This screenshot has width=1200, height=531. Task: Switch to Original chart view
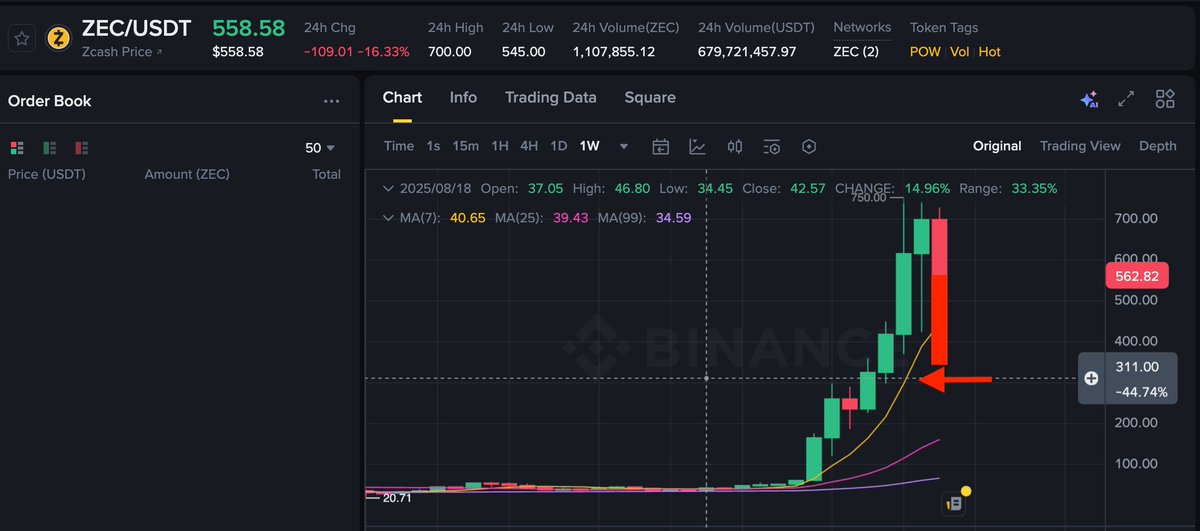coord(997,146)
